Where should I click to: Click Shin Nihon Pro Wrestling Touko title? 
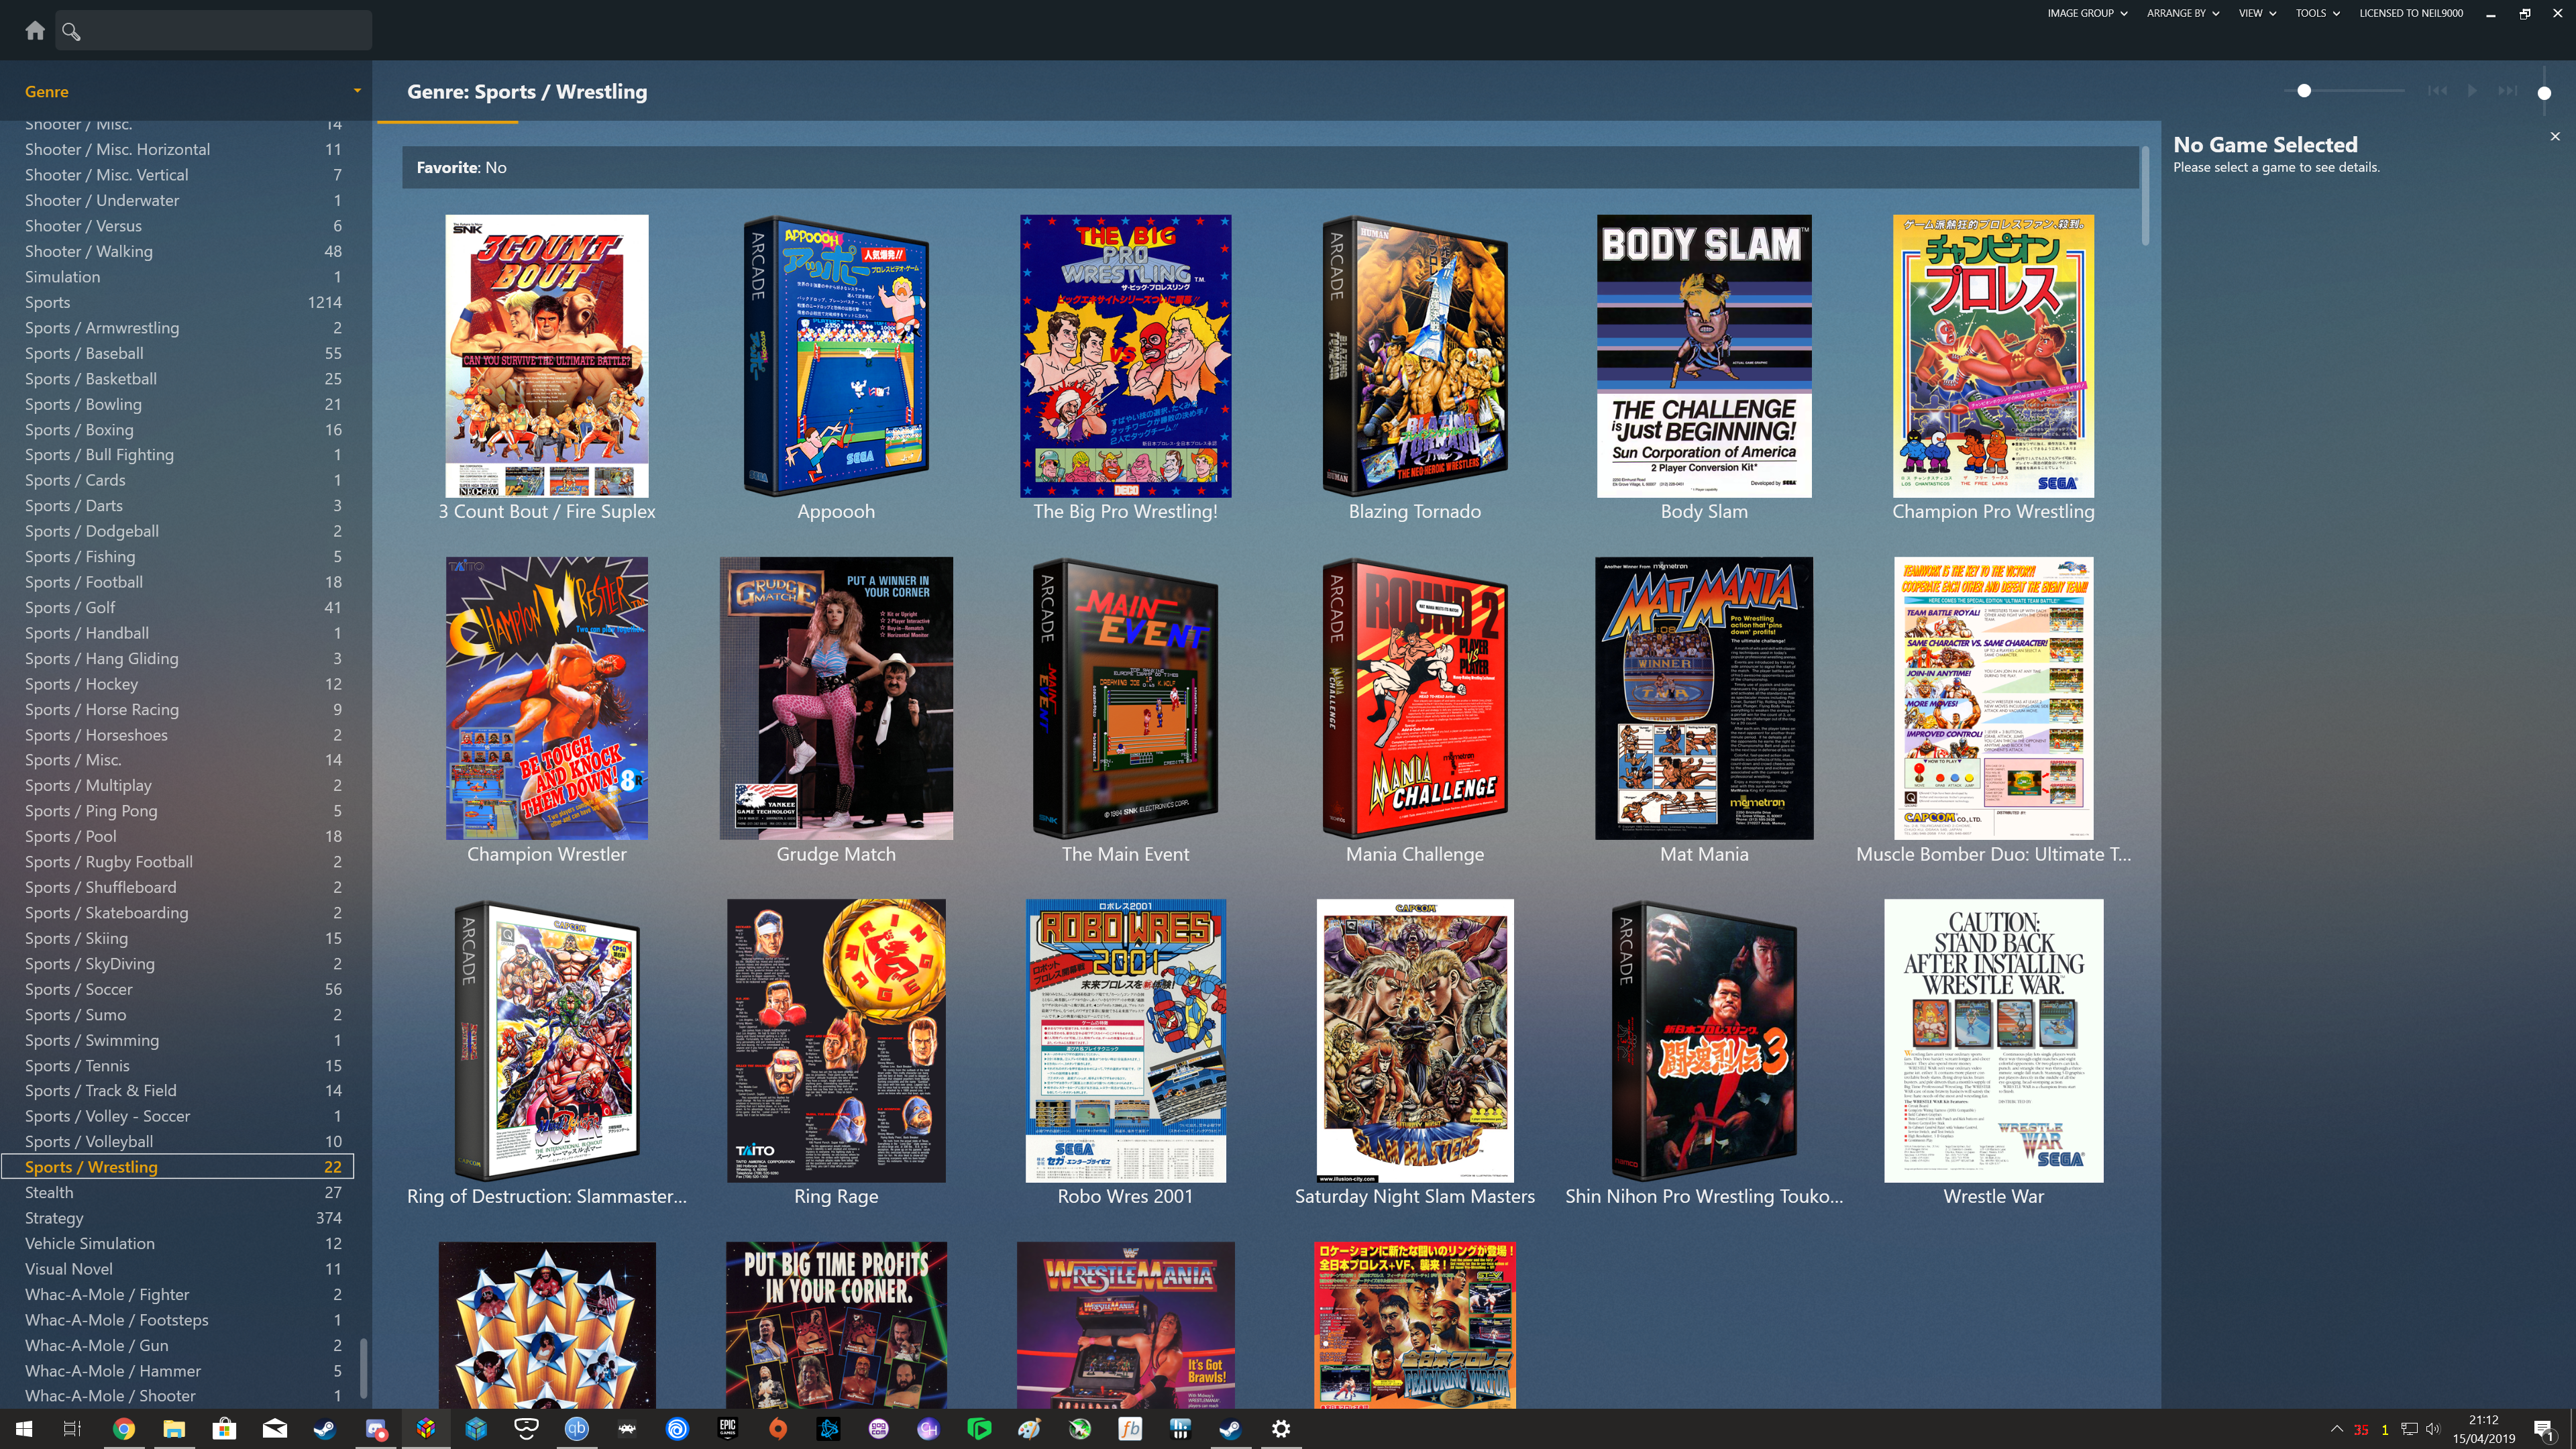1704,1196
